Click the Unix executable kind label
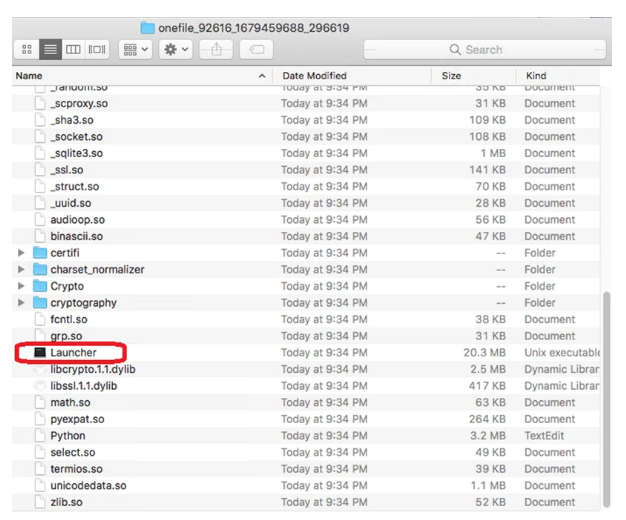Image resolution: width=626 pixels, height=520 pixels. coord(562,353)
